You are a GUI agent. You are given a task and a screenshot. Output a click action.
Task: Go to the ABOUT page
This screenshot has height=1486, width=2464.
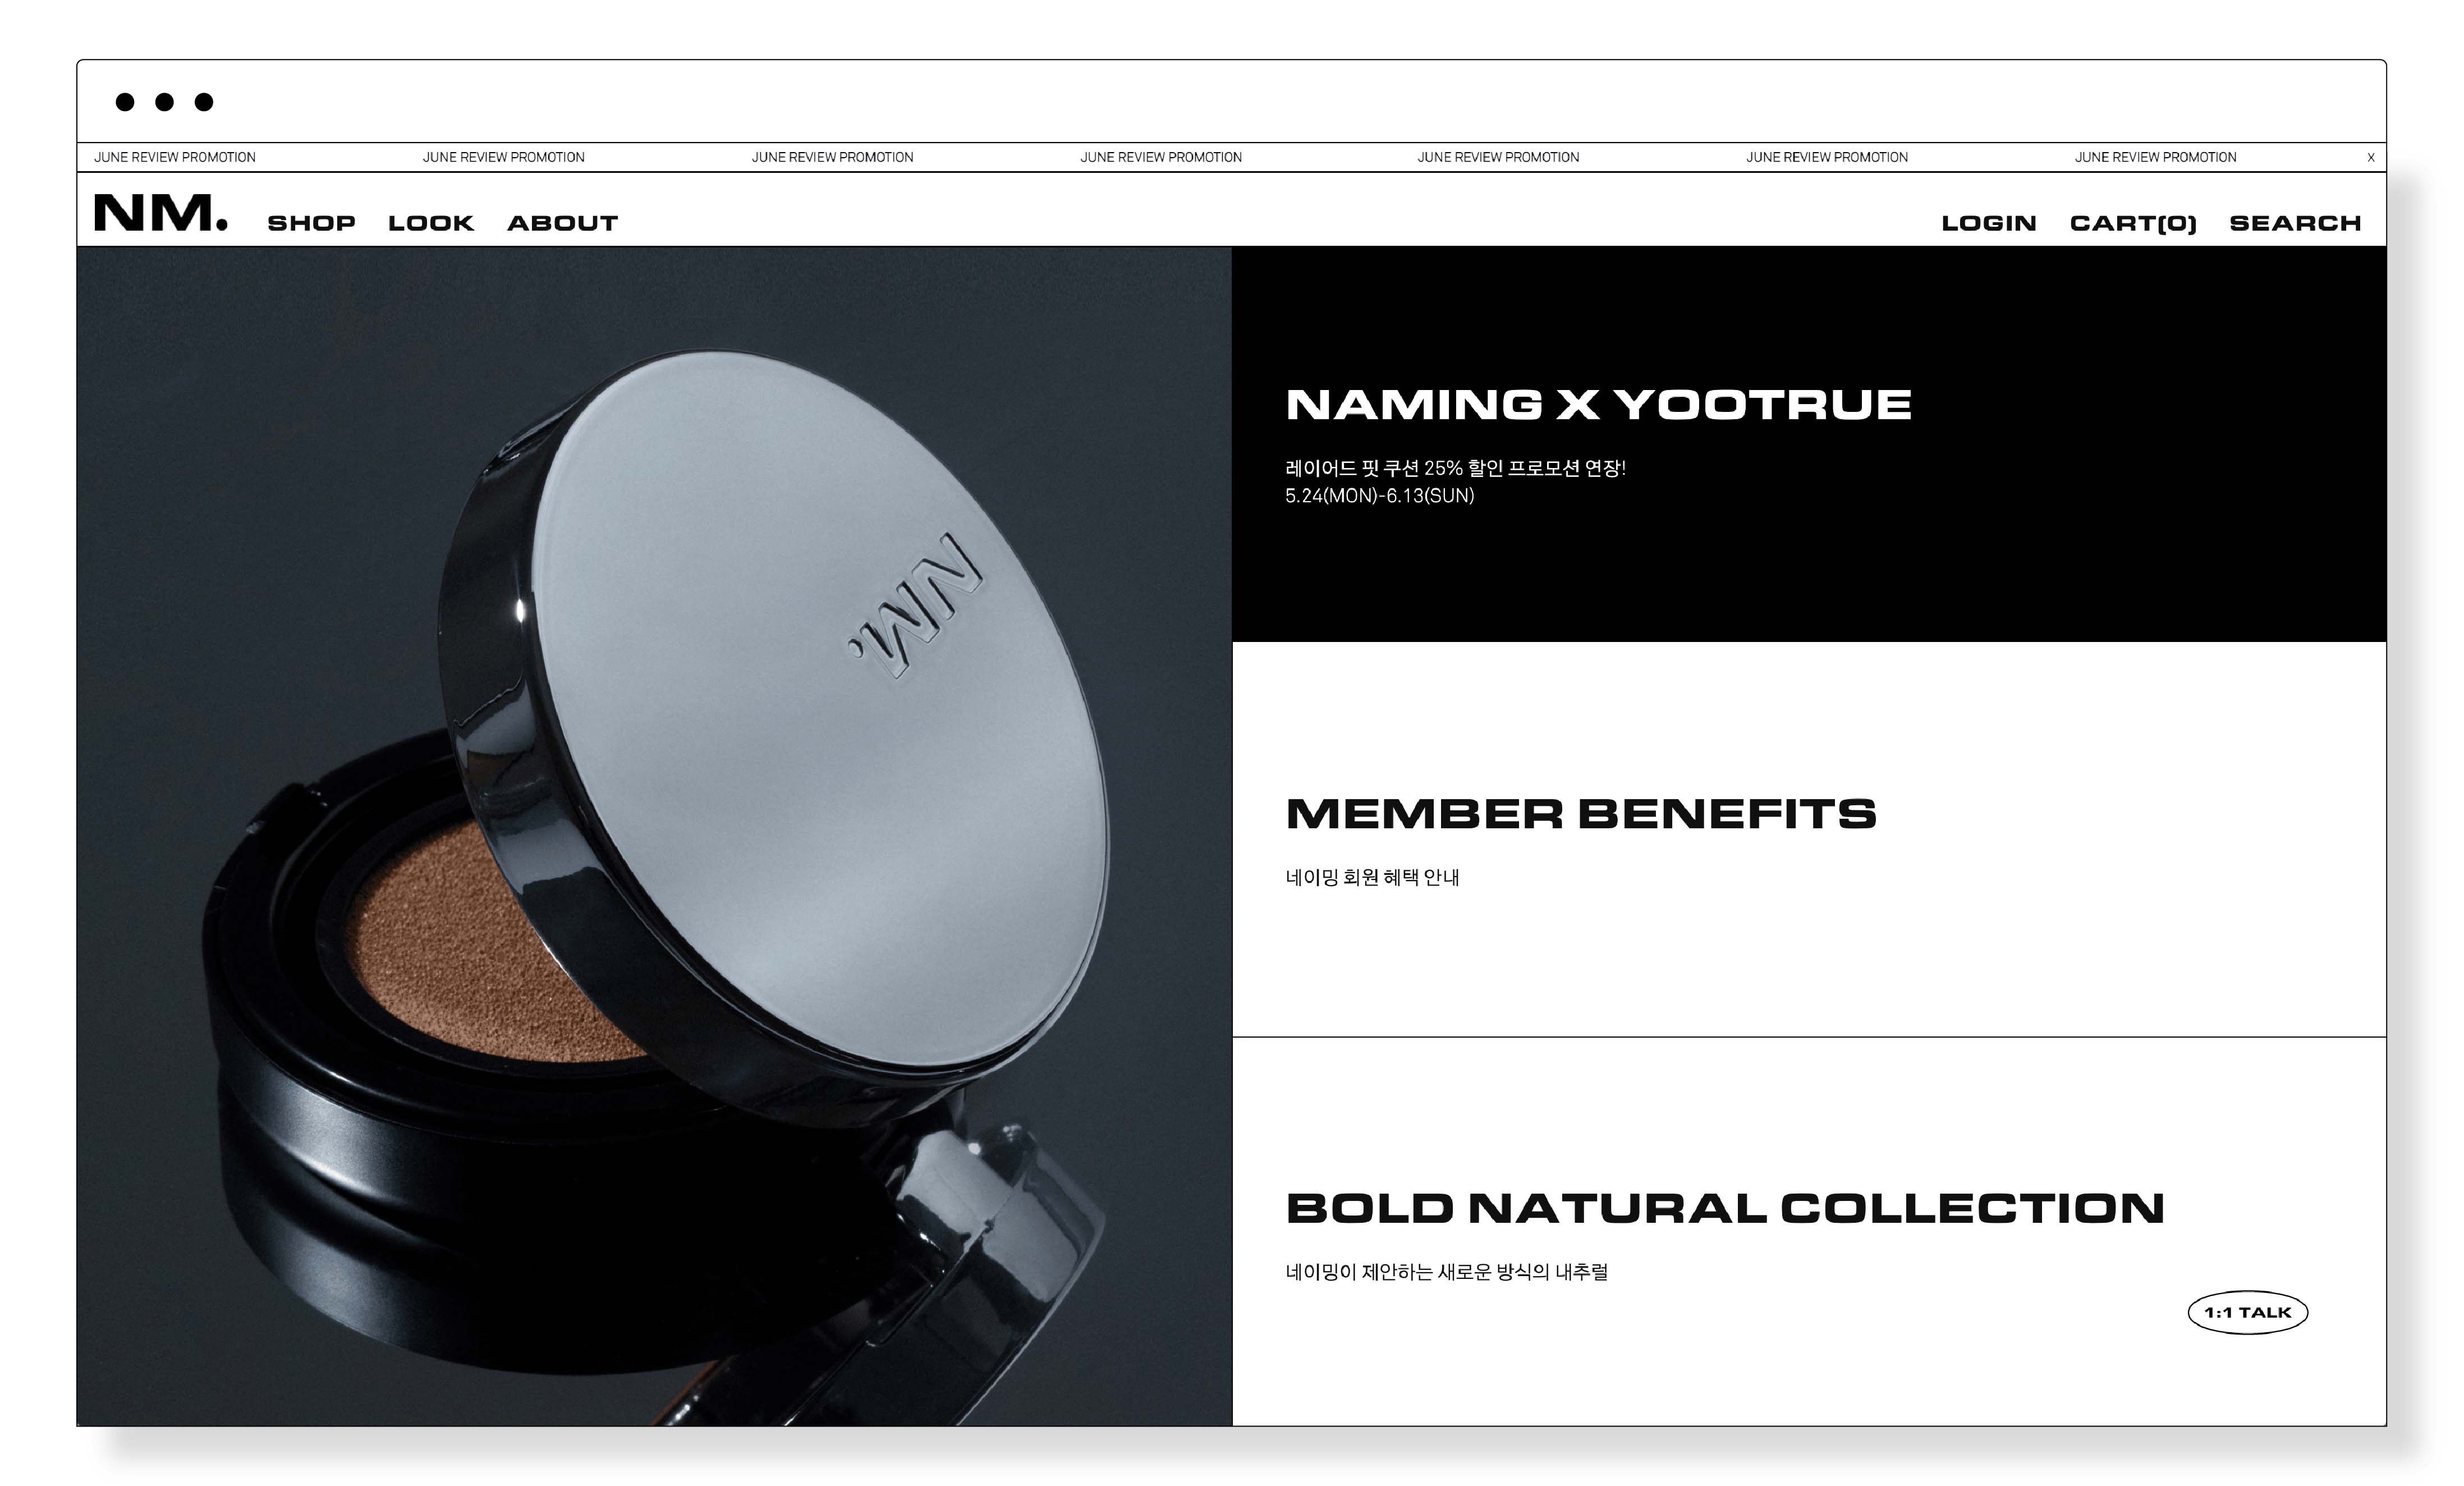(x=562, y=223)
